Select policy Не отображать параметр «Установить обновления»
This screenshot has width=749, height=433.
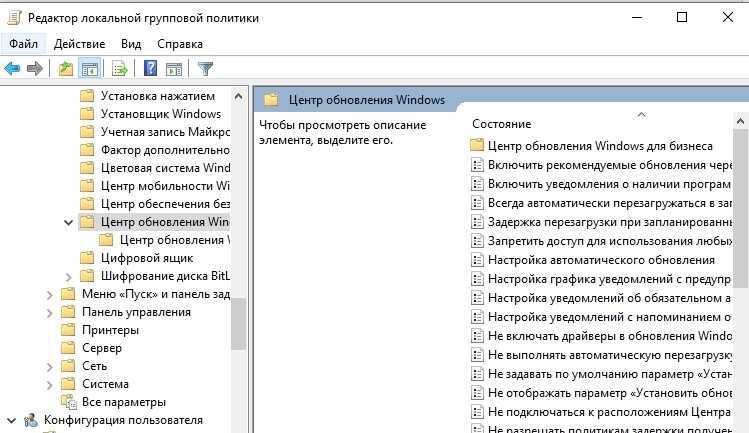(609, 393)
